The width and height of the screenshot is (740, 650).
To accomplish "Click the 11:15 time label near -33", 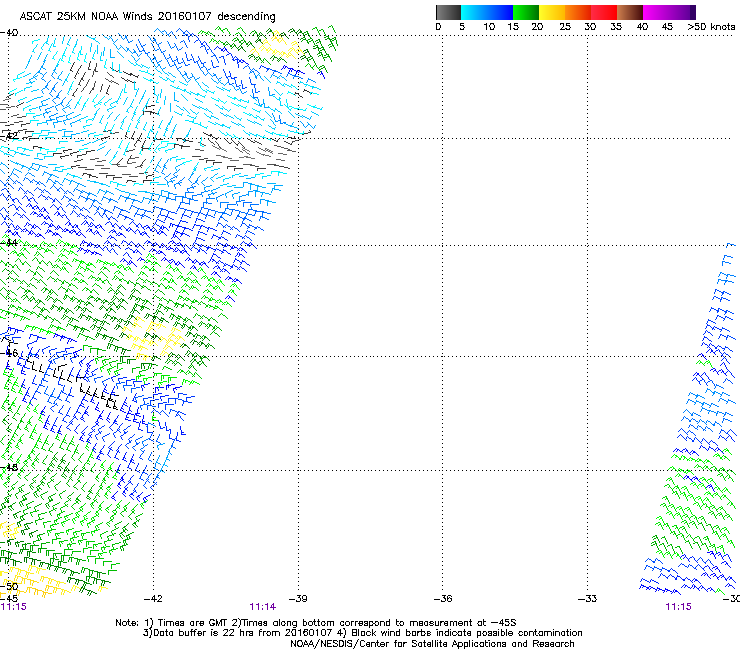I will tap(678, 607).
